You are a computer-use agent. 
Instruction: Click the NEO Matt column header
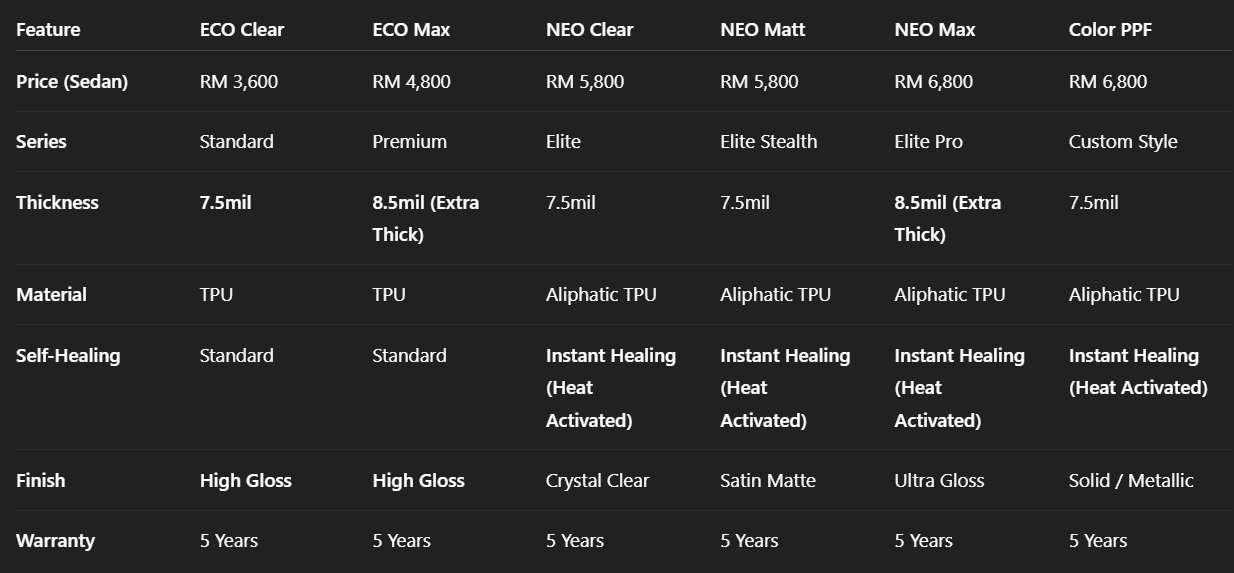(762, 30)
